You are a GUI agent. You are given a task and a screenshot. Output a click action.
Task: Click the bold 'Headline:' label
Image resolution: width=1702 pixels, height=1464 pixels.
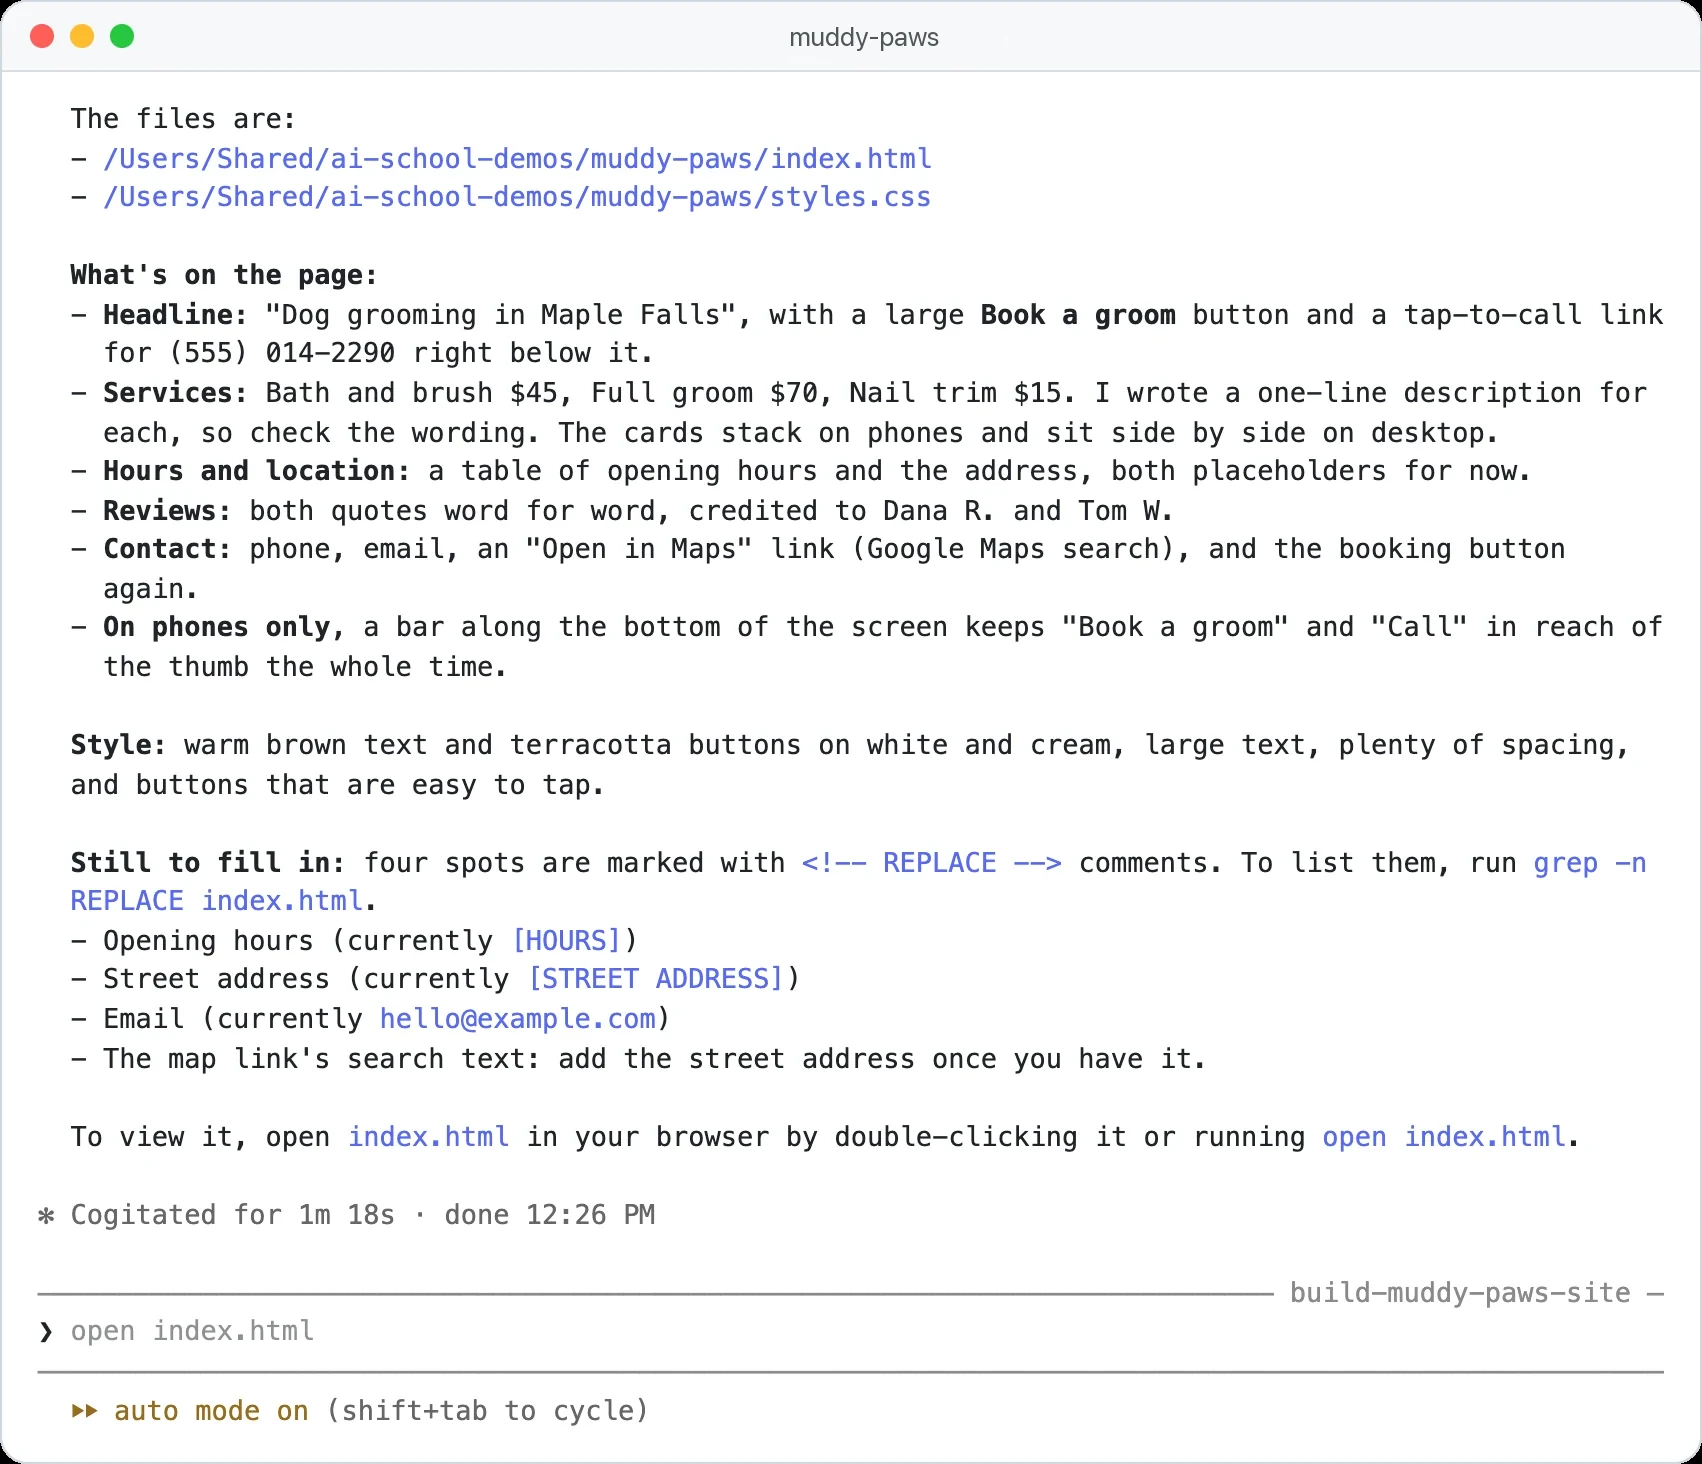point(175,314)
